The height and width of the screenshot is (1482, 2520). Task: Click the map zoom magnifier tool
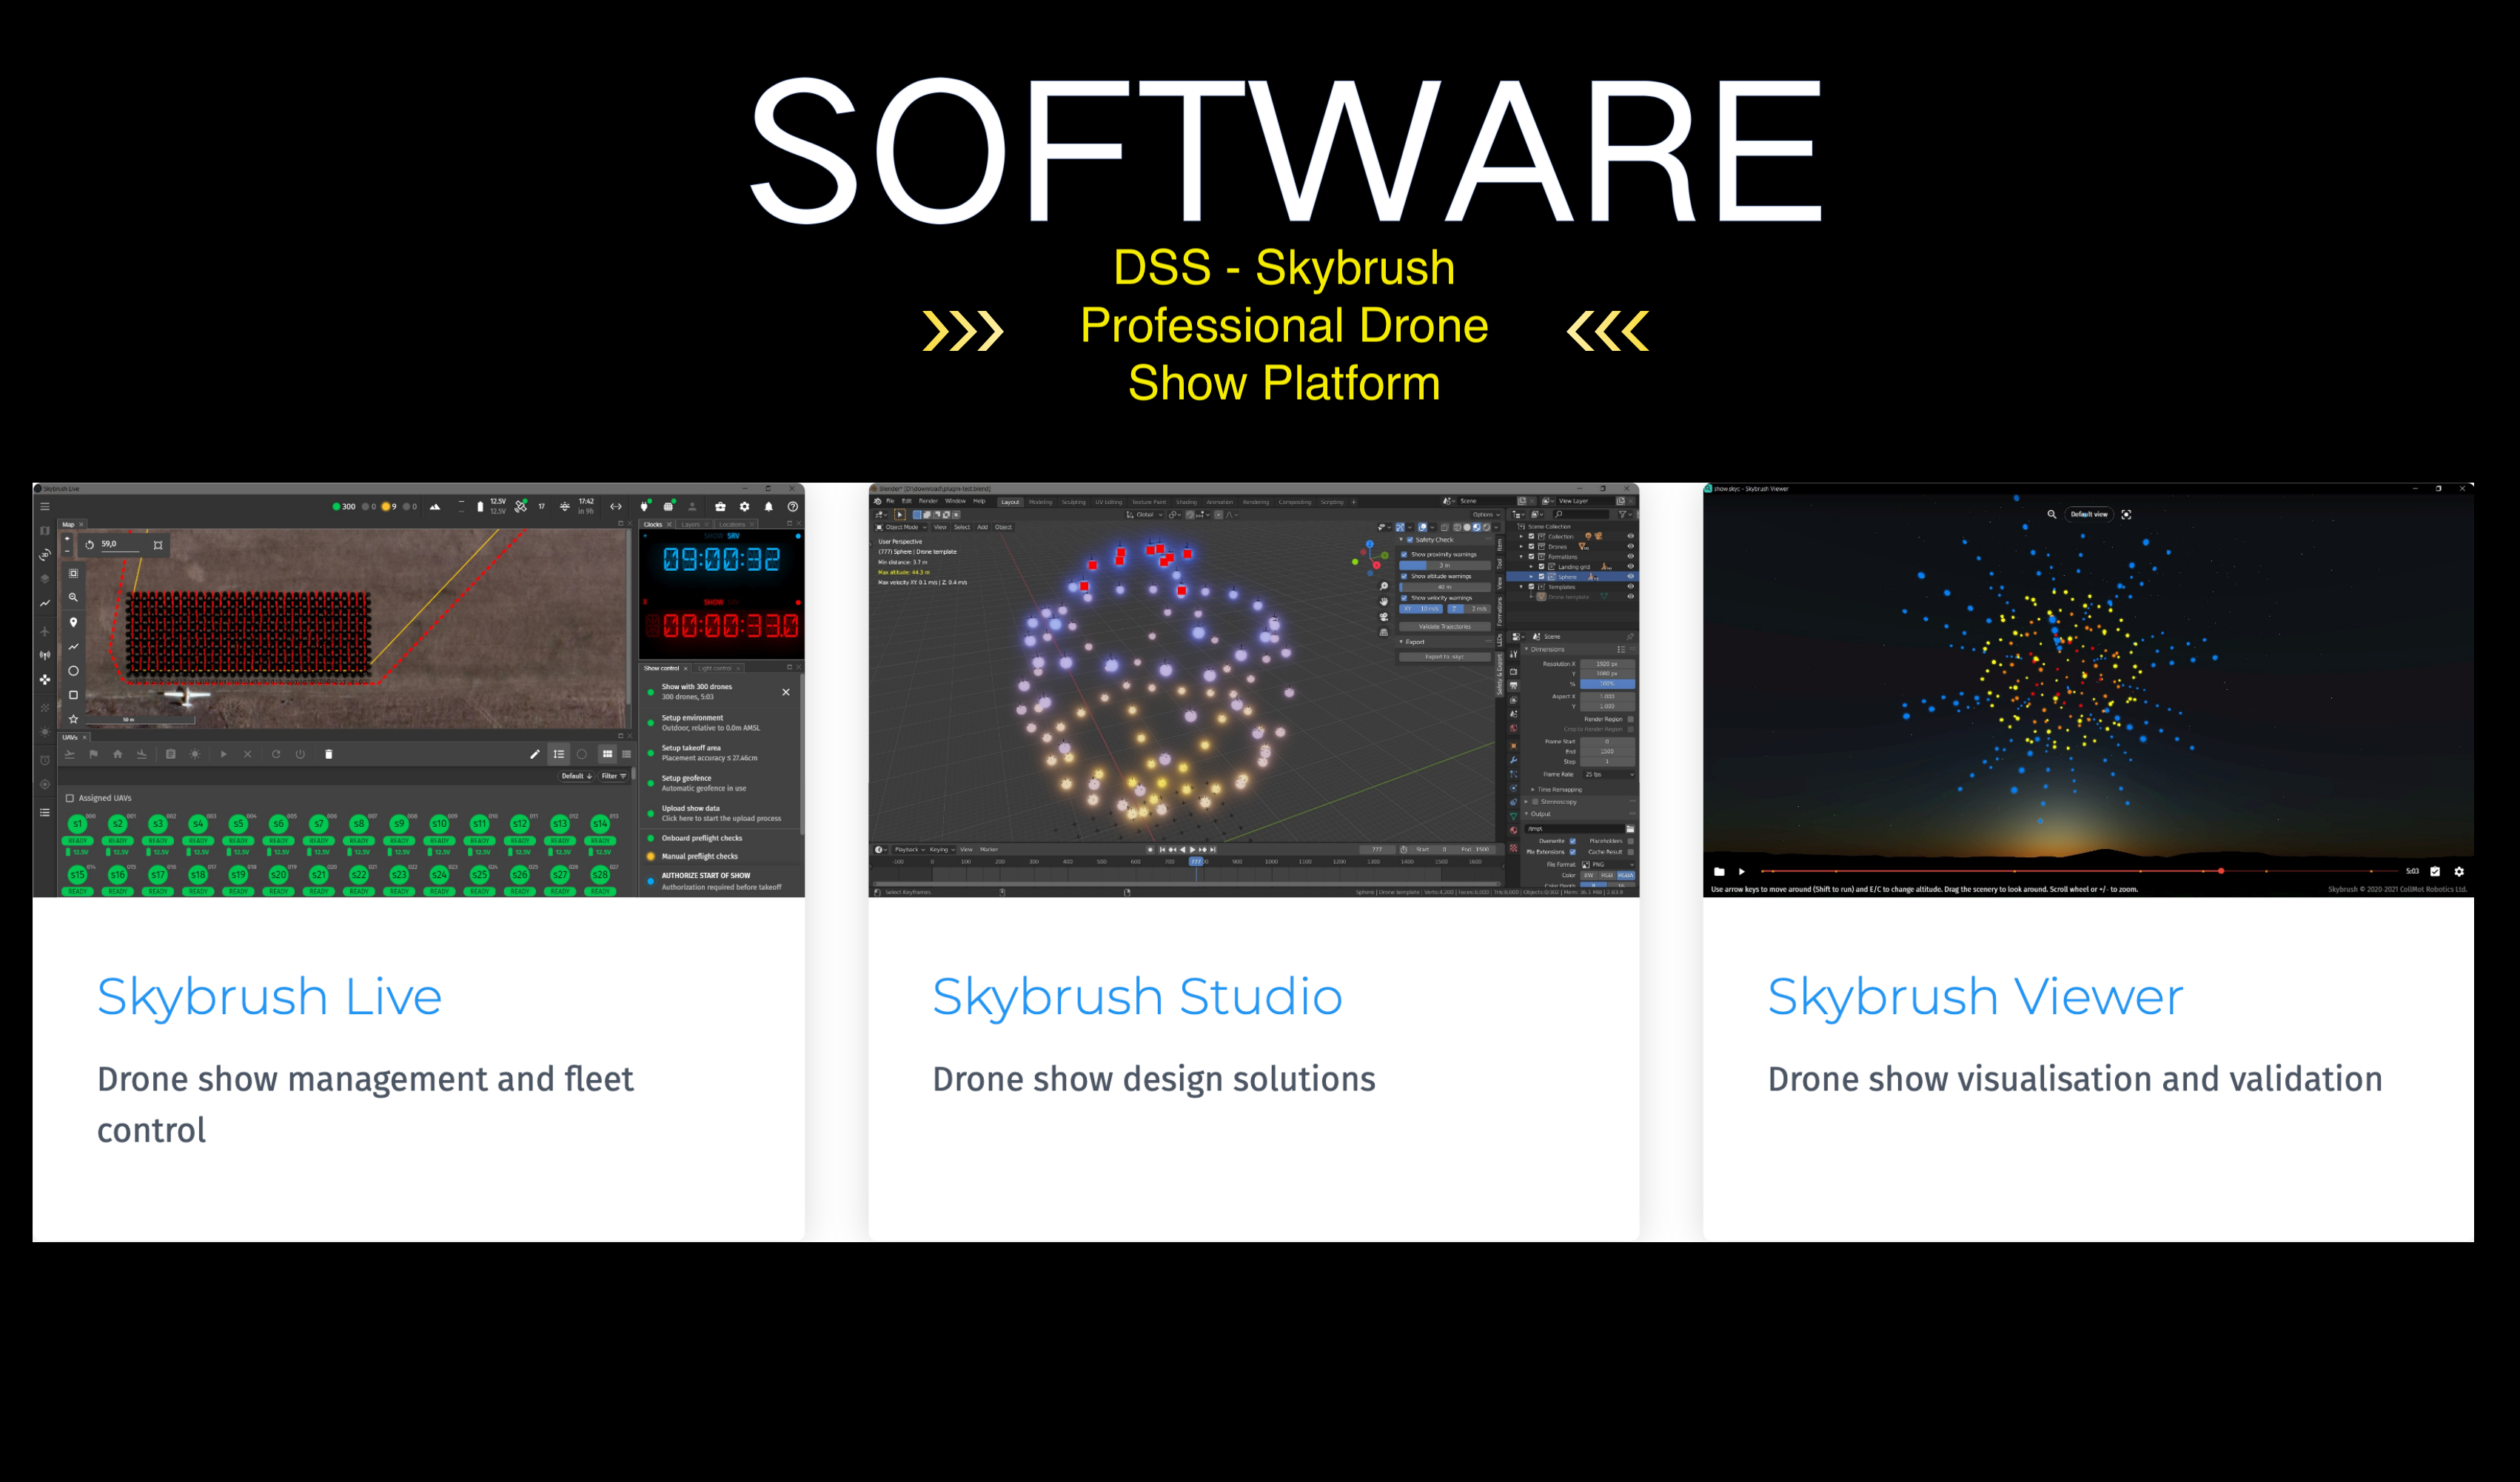click(x=73, y=597)
